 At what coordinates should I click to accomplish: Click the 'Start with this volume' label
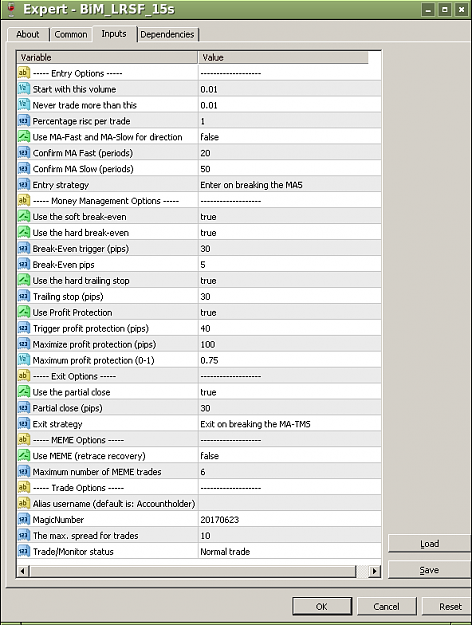click(74, 89)
